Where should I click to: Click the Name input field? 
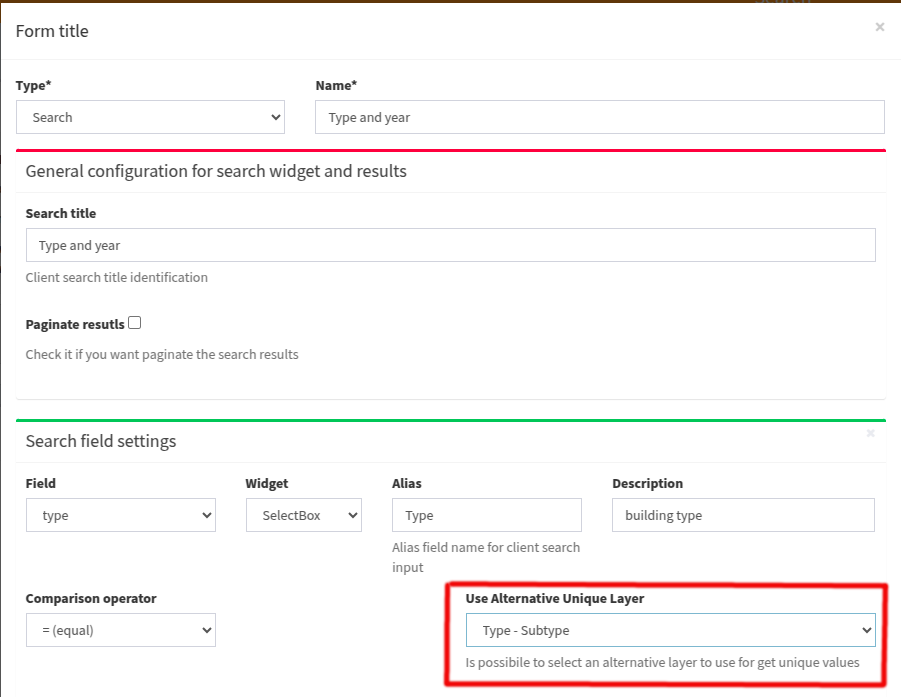point(600,117)
